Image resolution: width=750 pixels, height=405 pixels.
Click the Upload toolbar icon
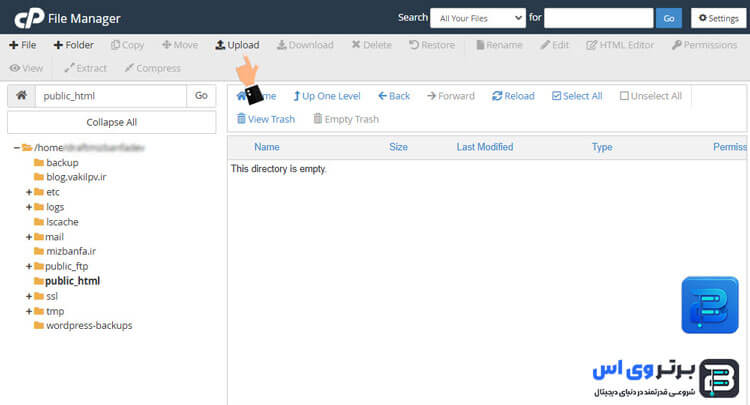[237, 45]
